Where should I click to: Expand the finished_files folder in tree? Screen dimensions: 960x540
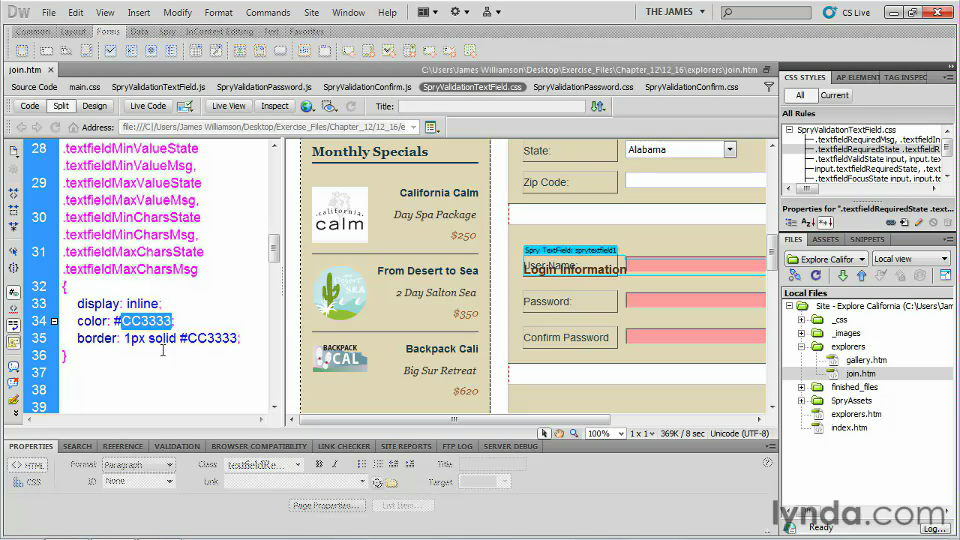[x=801, y=387]
